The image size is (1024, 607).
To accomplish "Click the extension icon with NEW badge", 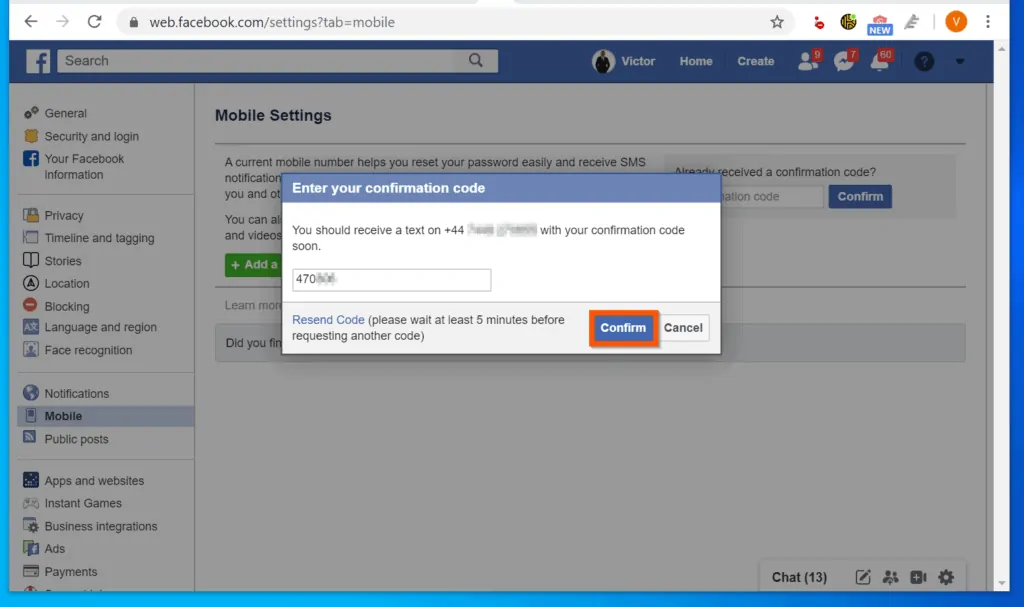I will click(x=880, y=24).
